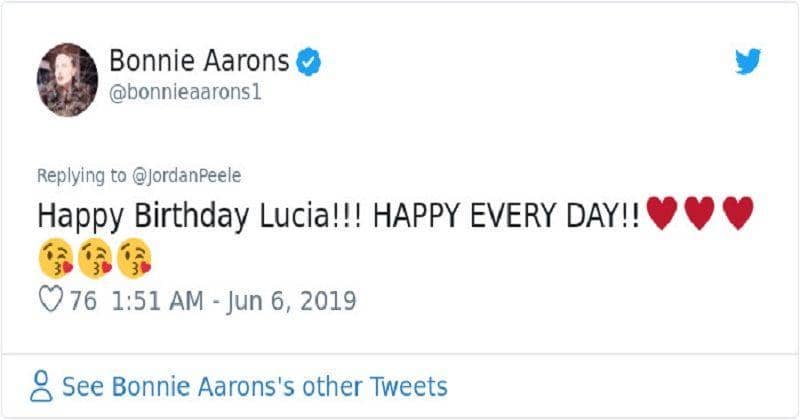Click the 76 likes count
The image size is (800, 420).
pyautogui.click(x=83, y=301)
